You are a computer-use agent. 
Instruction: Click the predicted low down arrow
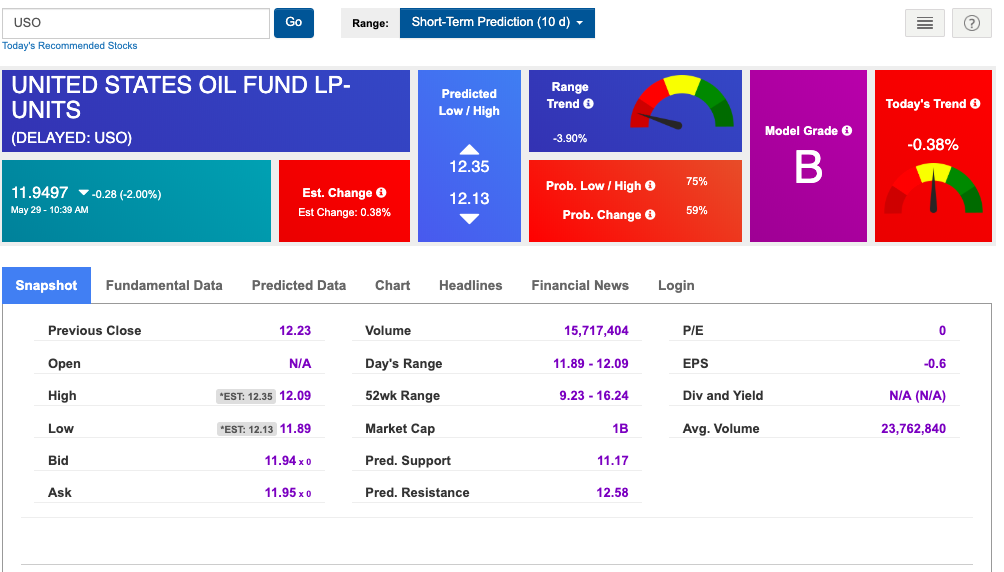(x=469, y=218)
